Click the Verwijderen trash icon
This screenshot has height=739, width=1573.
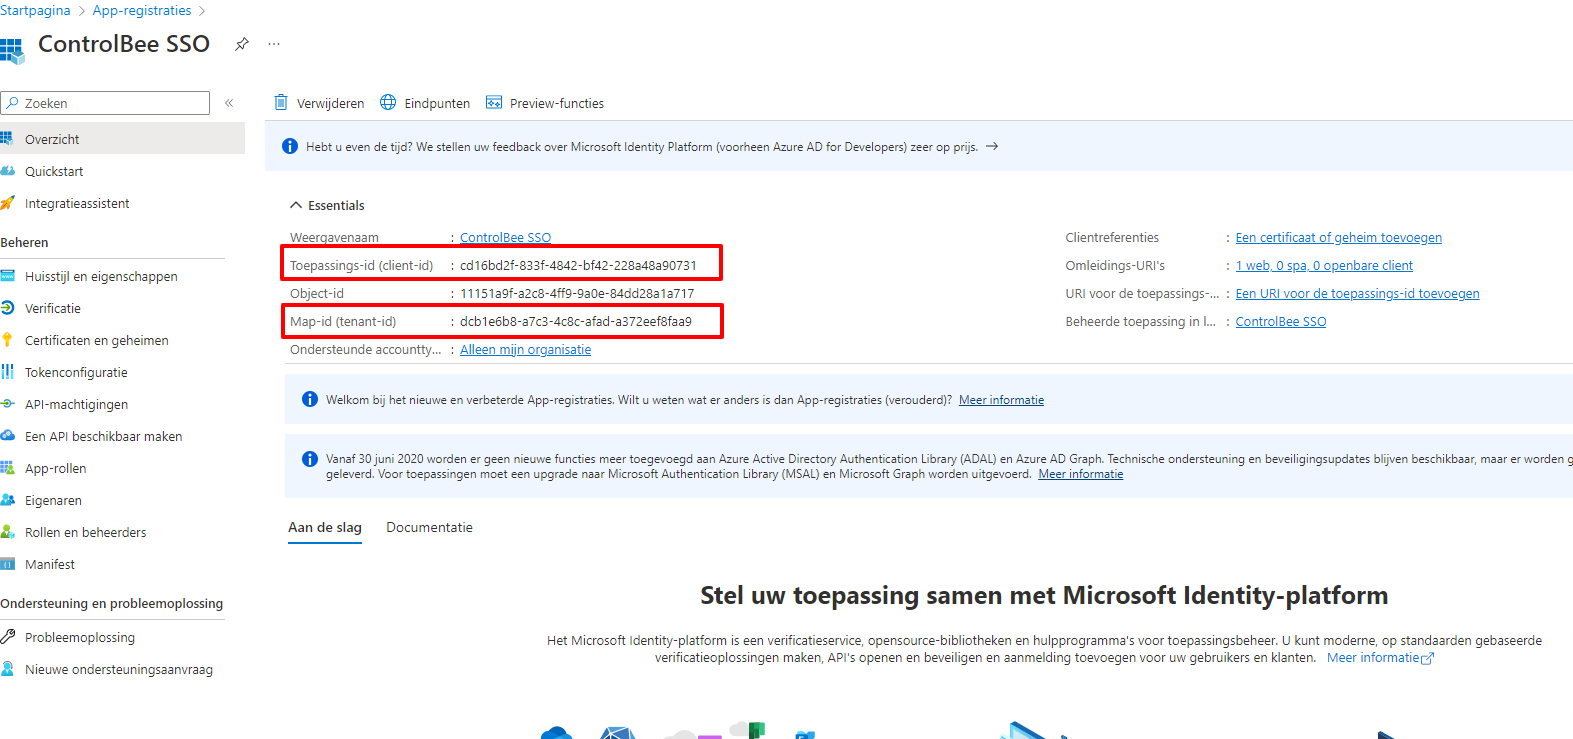(x=281, y=102)
